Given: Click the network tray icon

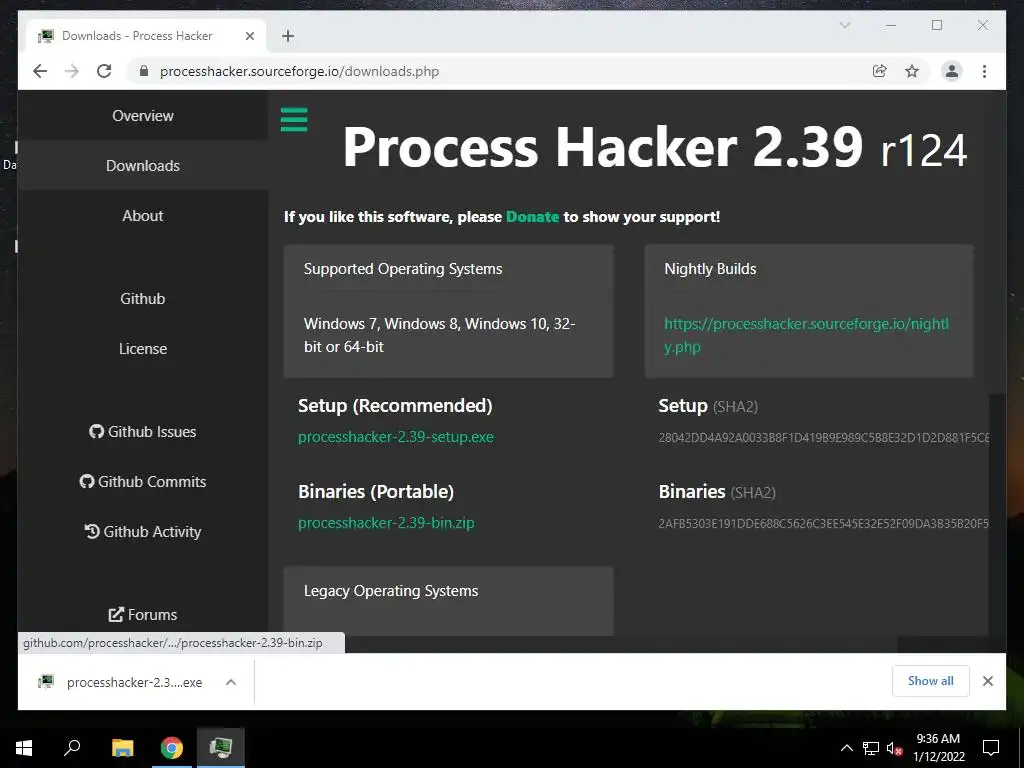Looking at the screenshot, I should click(x=871, y=748).
